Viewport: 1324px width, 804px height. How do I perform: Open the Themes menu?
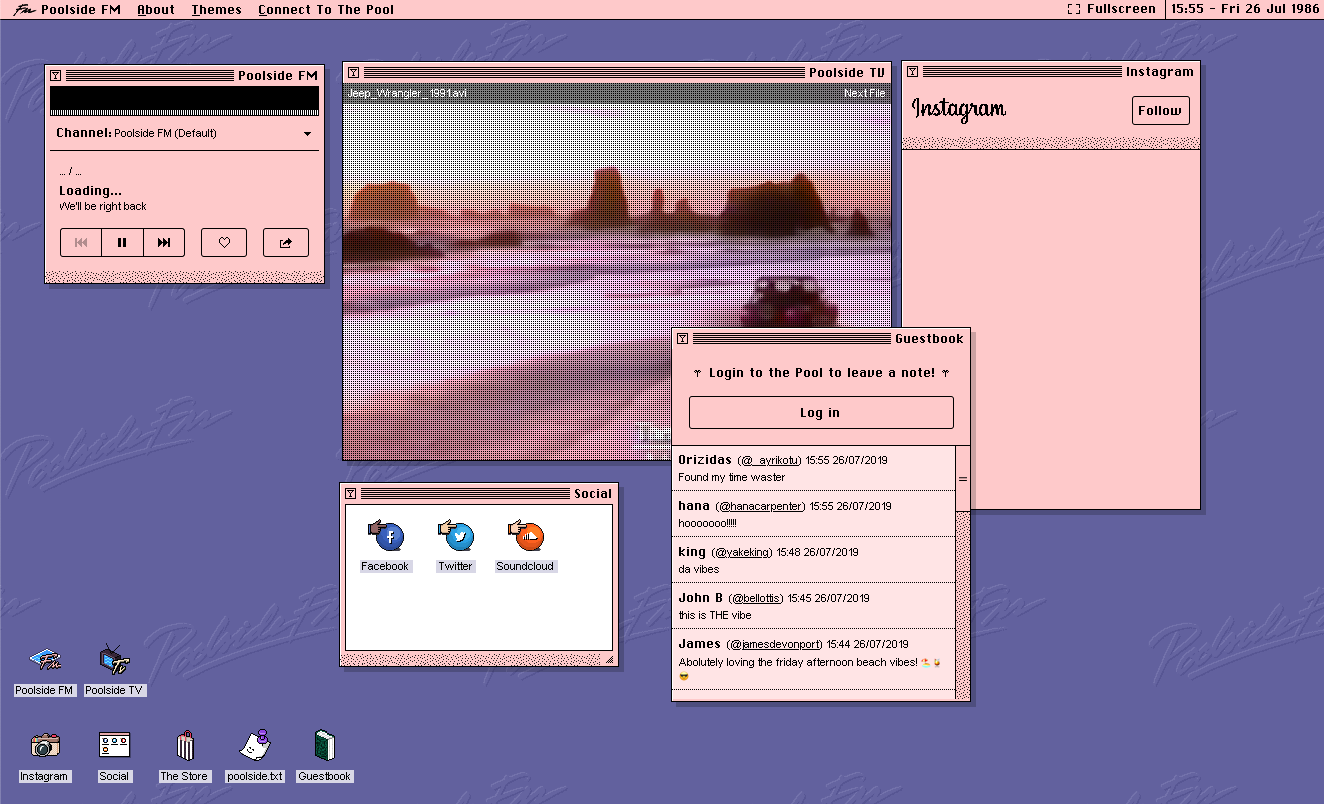[x=217, y=9]
